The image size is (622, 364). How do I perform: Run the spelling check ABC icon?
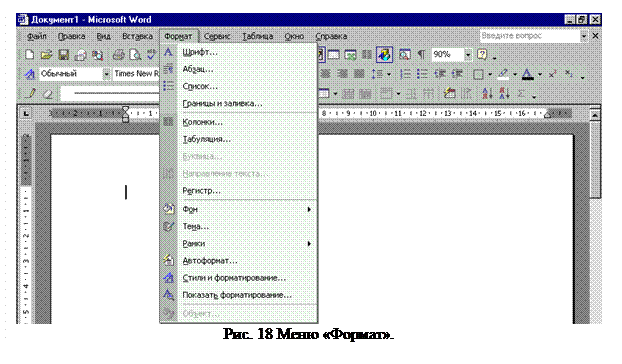tap(152, 54)
